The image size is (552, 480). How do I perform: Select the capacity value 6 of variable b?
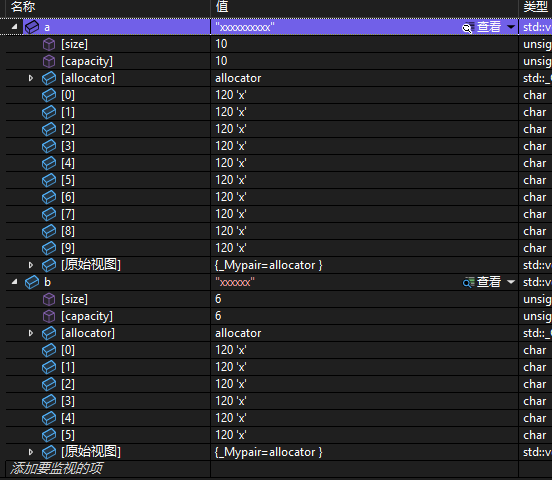point(218,316)
